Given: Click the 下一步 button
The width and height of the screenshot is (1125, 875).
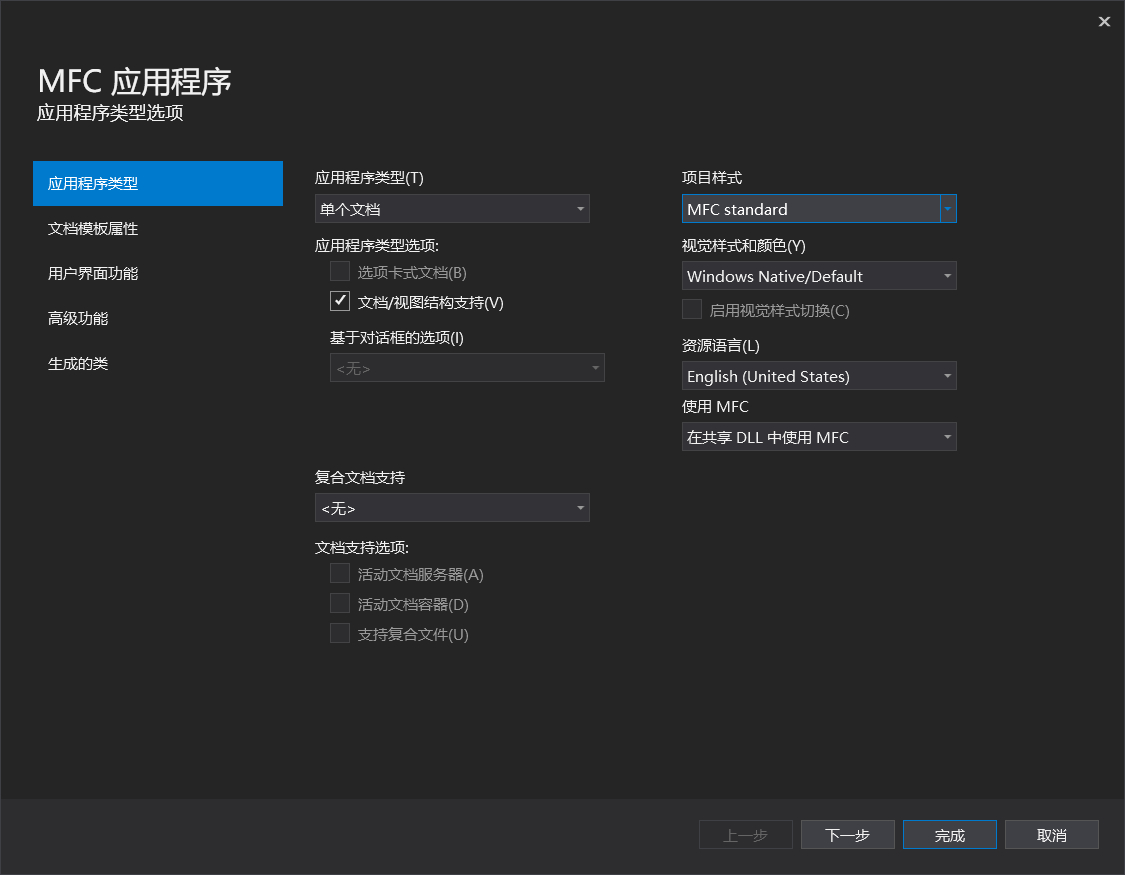Looking at the screenshot, I should click(x=847, y=834).
